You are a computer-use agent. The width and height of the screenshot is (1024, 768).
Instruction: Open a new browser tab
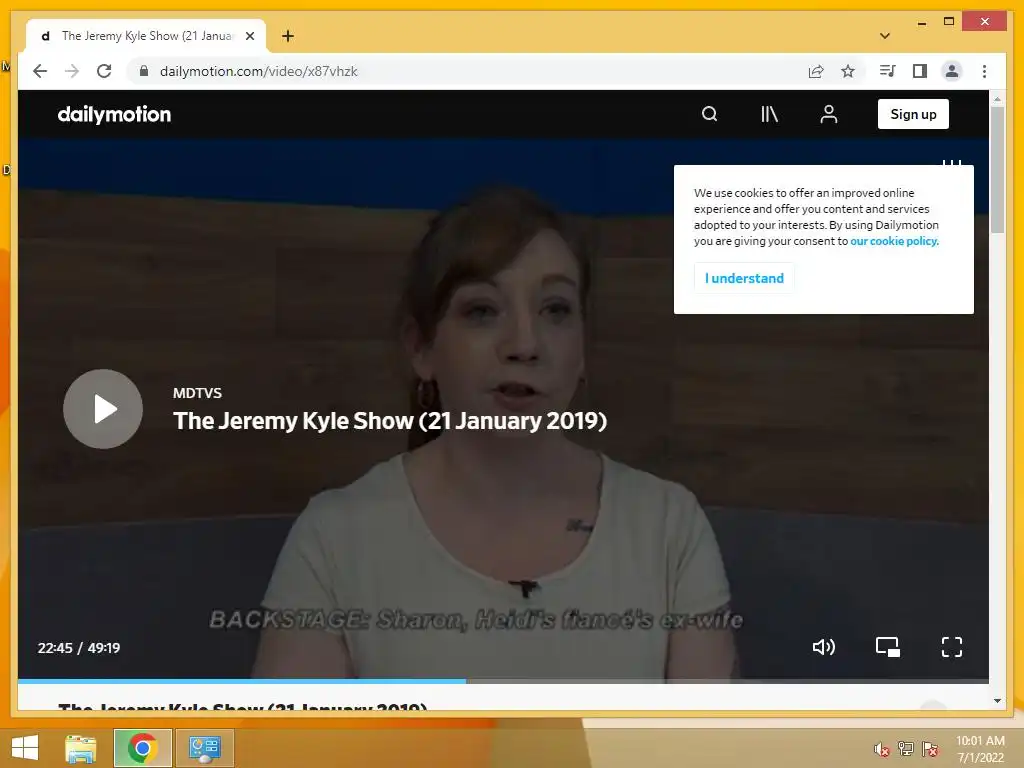pyautogui.click(x=288, y=36)
